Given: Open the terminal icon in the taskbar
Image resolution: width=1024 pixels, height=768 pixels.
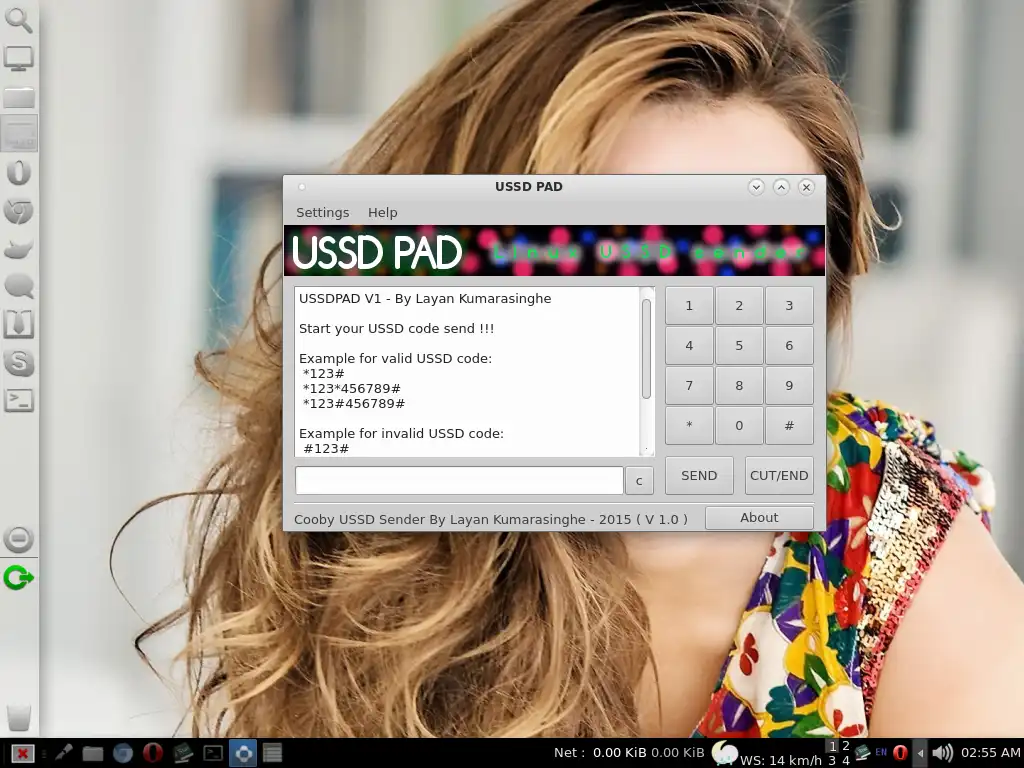Looking at the screenshot, I should 213,754.
